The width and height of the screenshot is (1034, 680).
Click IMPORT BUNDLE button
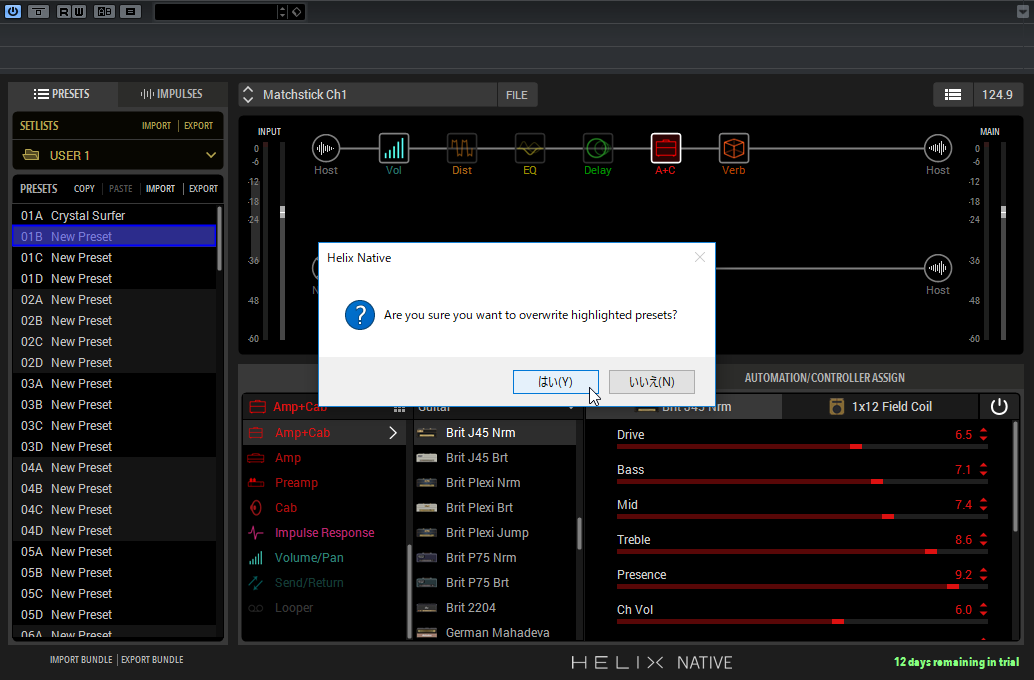pyautogui.click(x=81, y=660)
